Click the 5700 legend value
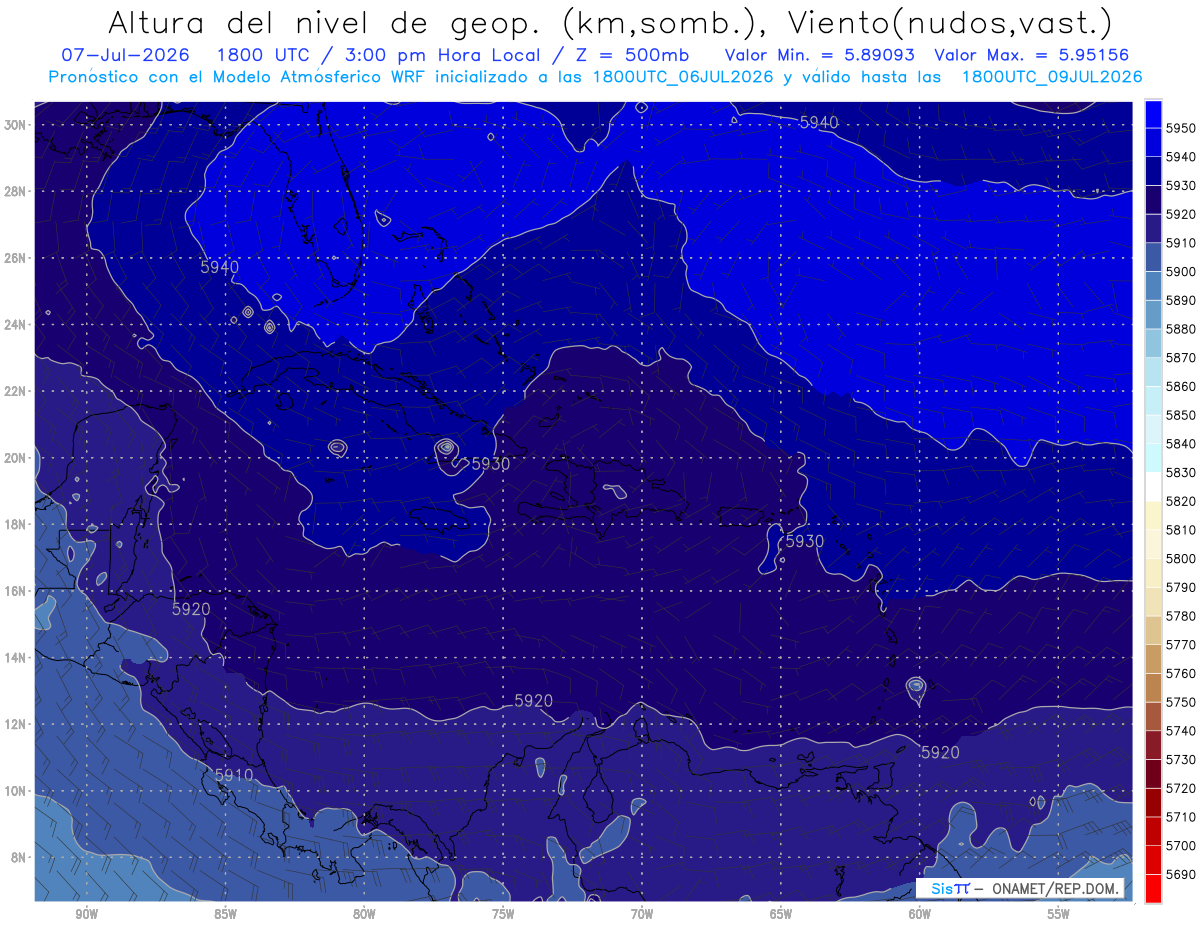Viewport: 1200px width, 927px height. [1181, 845]
